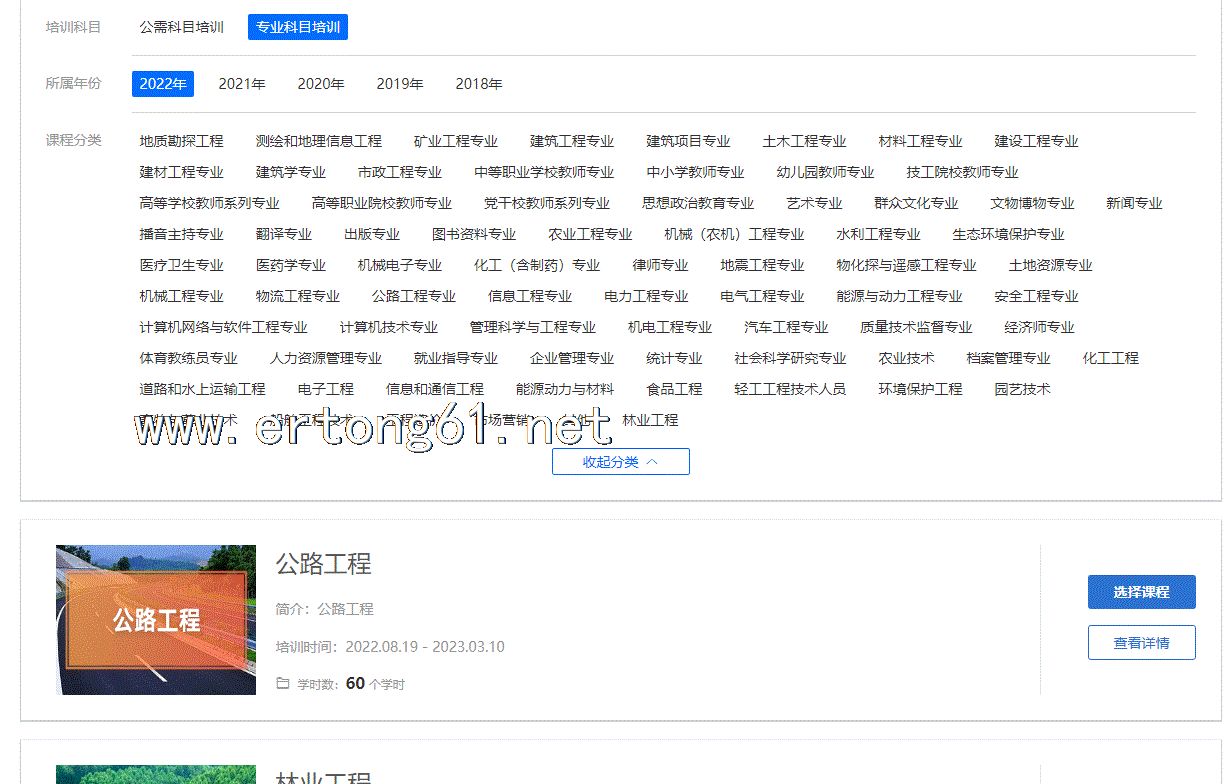Image resolution: width=1228 pixels, height=784 pixels.
Task: Open the 公路工程 course thumbnail image
Action: [156, 620]
